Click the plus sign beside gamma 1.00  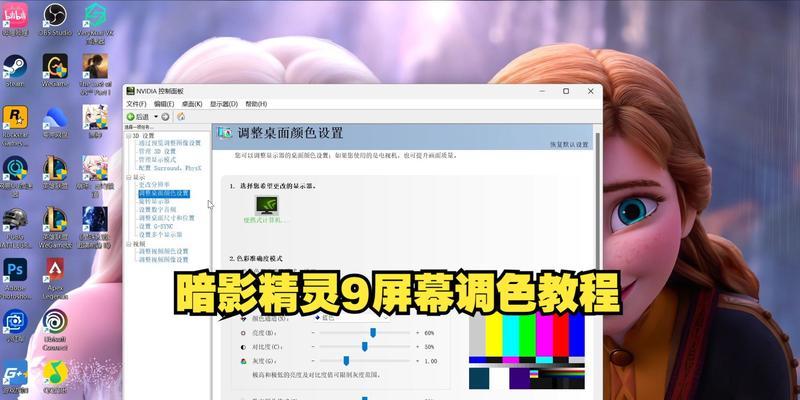tap(417, 361)
